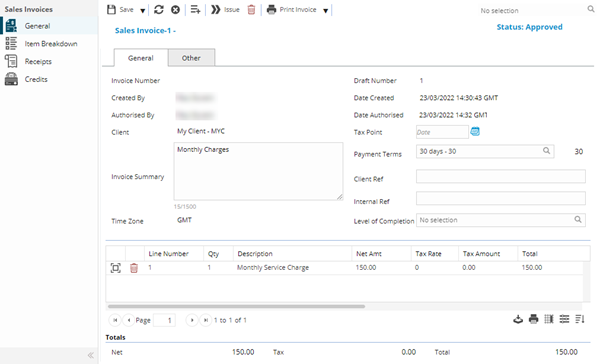Click the add line toolbar icon
The image size is (600, 364).
(195, 10)
